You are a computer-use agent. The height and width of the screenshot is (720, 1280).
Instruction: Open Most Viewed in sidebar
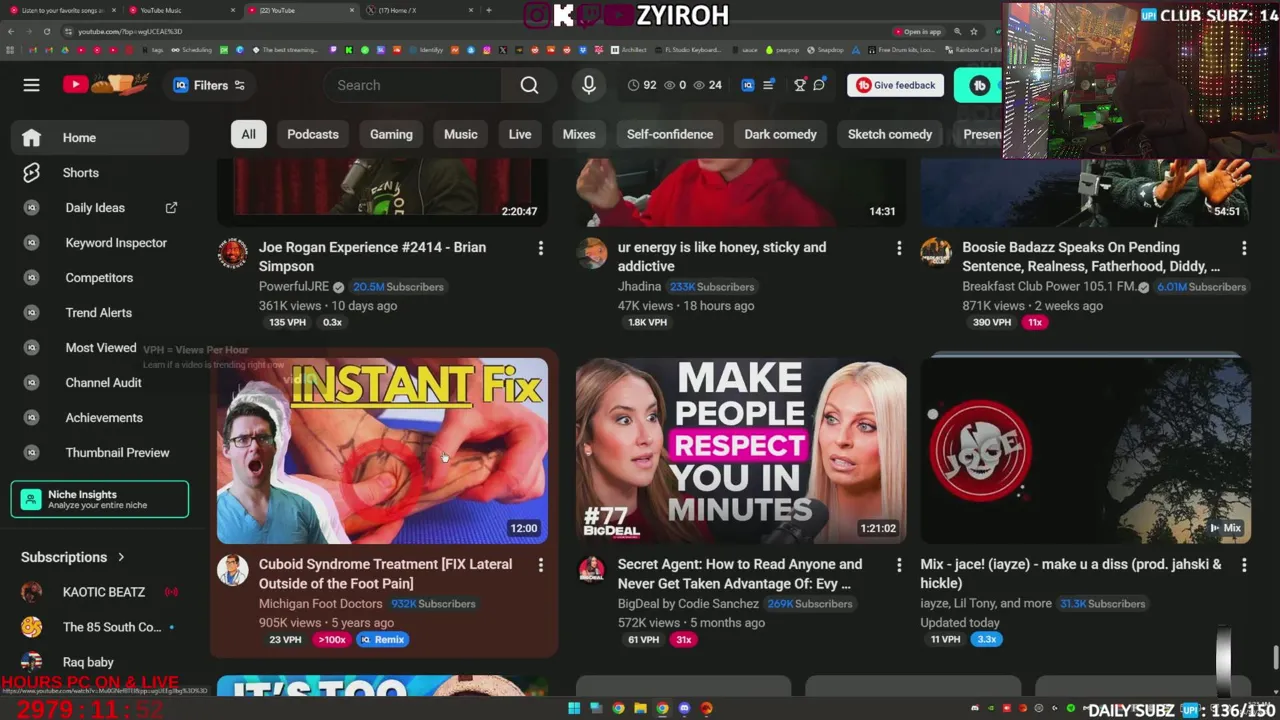coord(99,347)
